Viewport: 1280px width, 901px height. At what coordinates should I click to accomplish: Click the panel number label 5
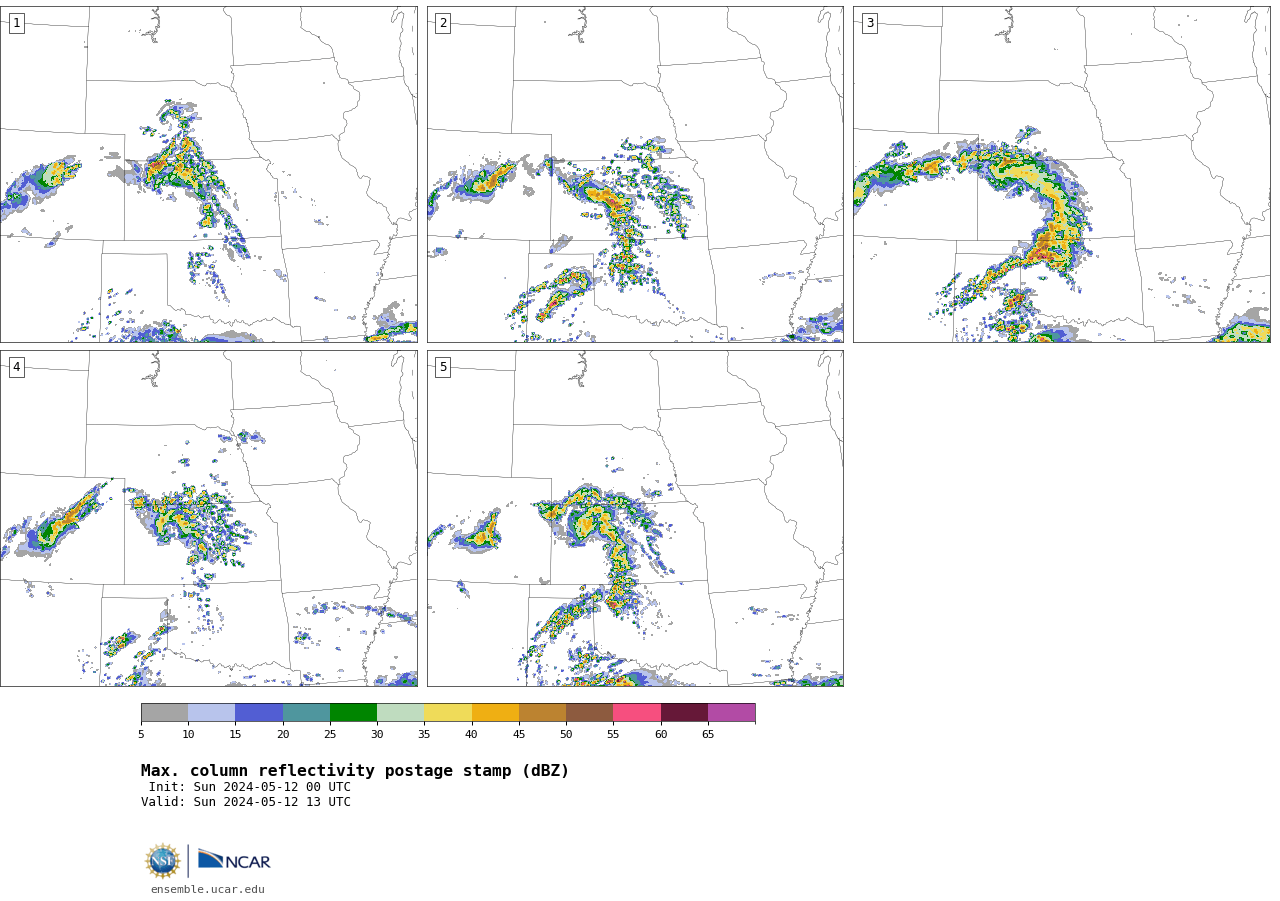(x=443, y=367)
